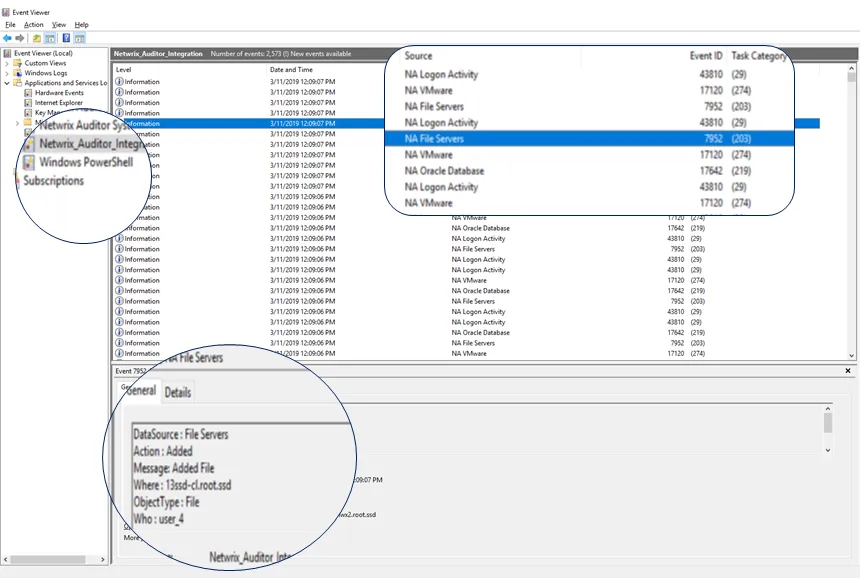This screenshot has height=578, width=860.
Task: Select the Internet Explorer log
Action: click(59, 103)
